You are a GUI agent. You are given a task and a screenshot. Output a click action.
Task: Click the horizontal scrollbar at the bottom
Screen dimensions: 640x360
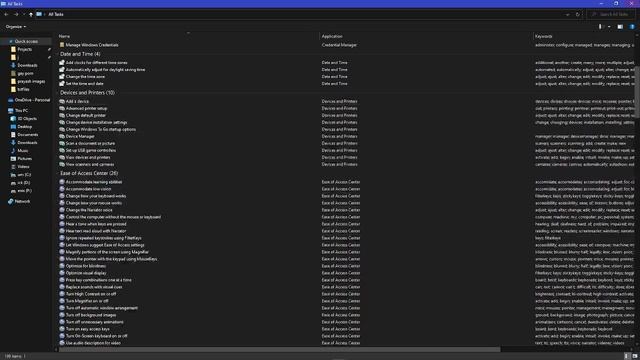tap(280, 350)
